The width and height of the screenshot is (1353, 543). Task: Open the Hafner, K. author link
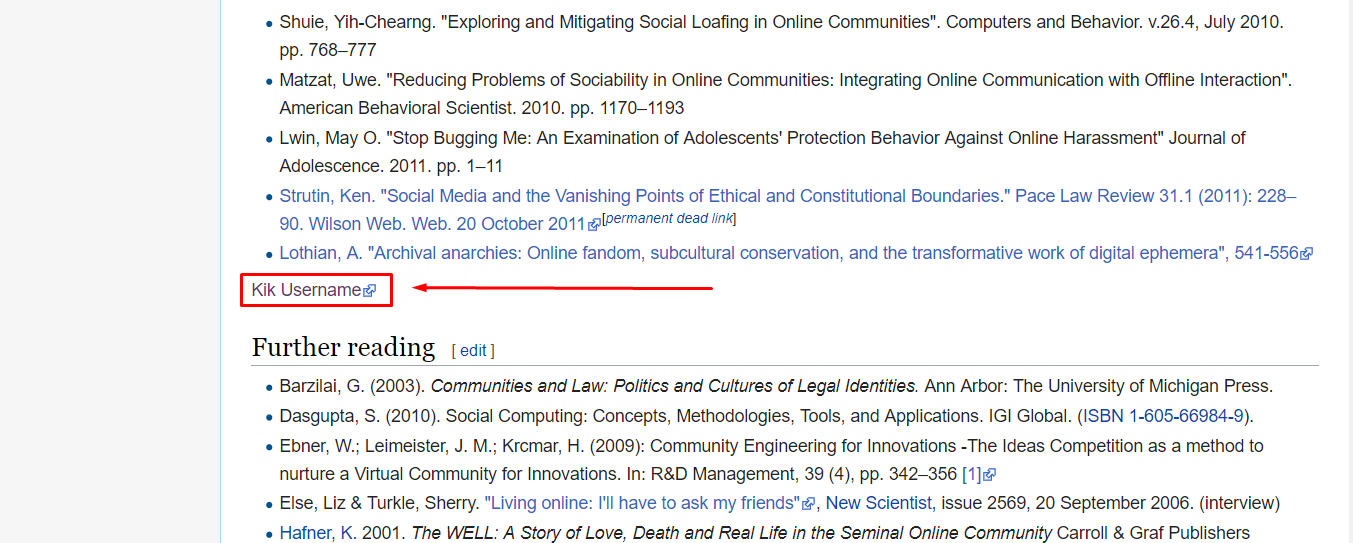click(317, 533)
